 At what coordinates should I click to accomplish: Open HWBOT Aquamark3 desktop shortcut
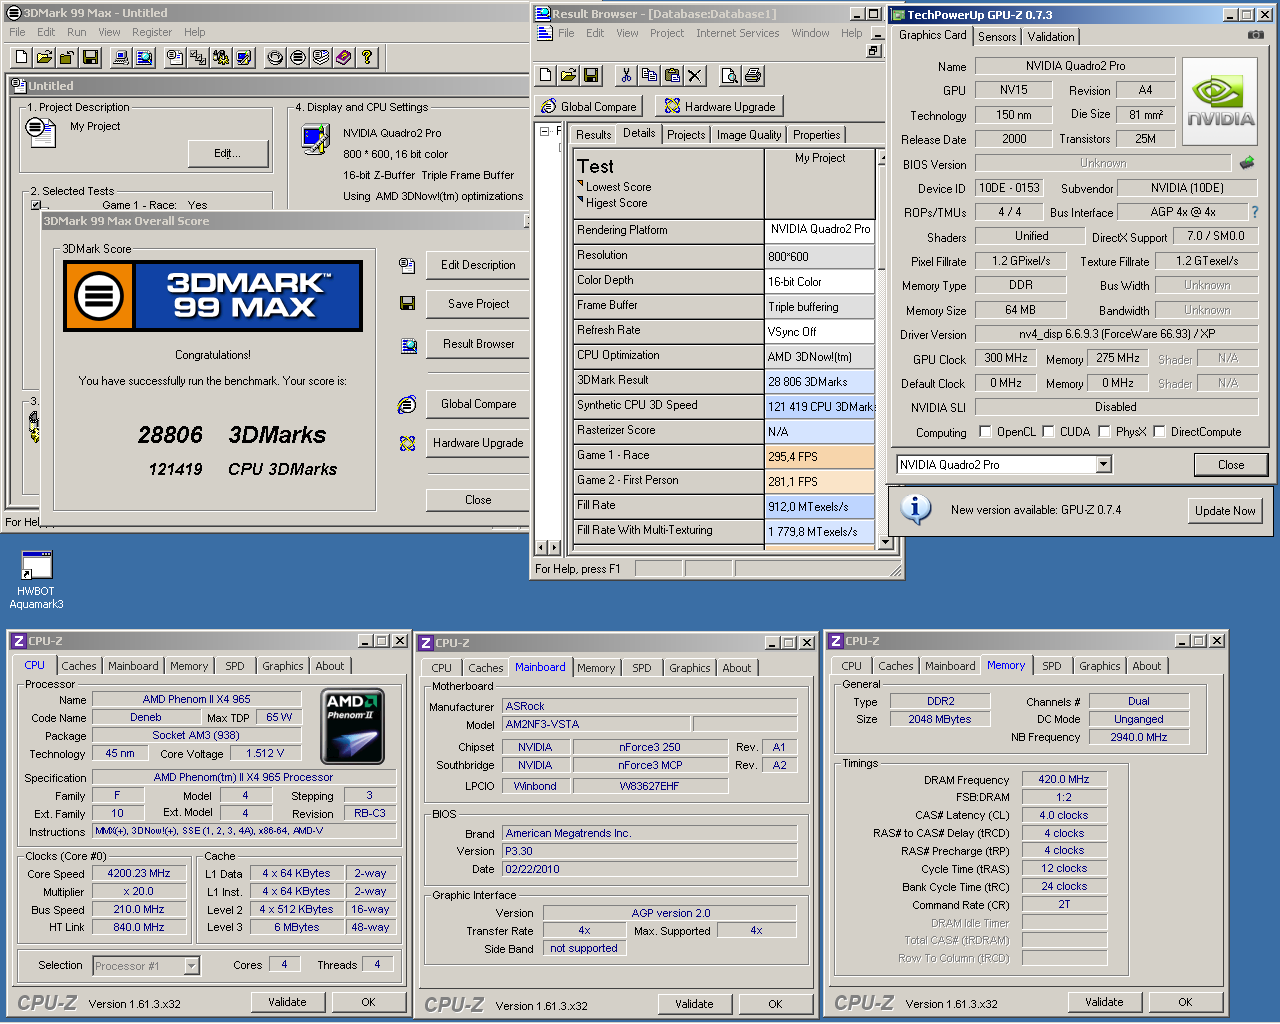pyautogui.click(x=36, y=579)
